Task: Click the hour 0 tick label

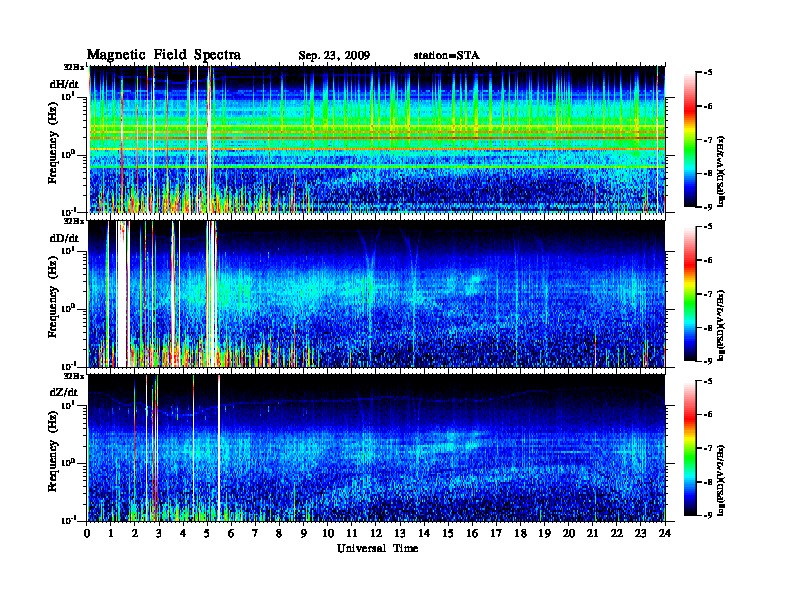Action: tap(87, 534)
